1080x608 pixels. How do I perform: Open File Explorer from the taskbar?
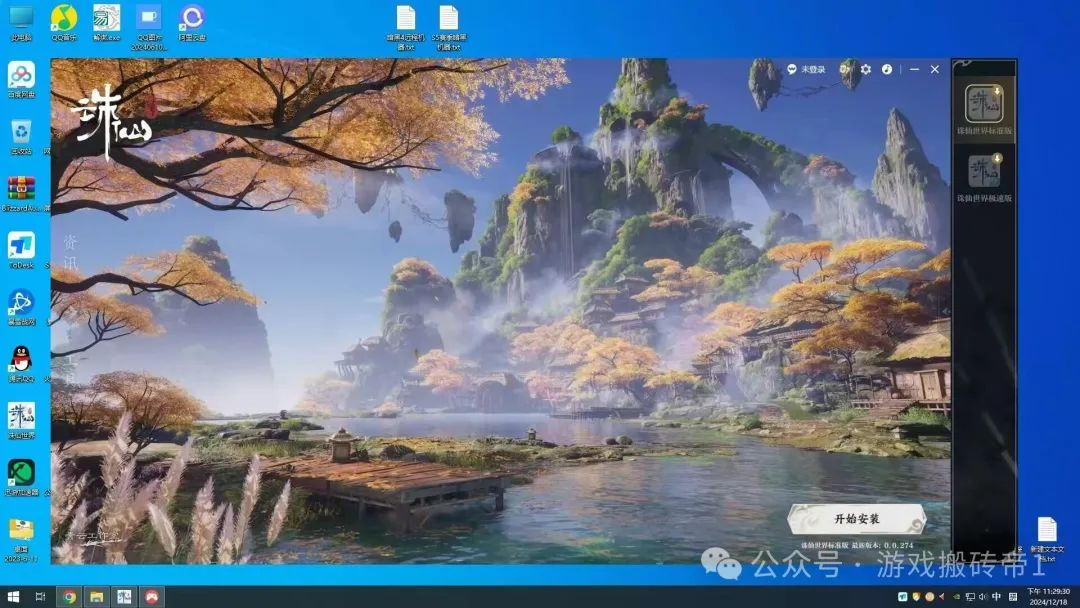96,596
